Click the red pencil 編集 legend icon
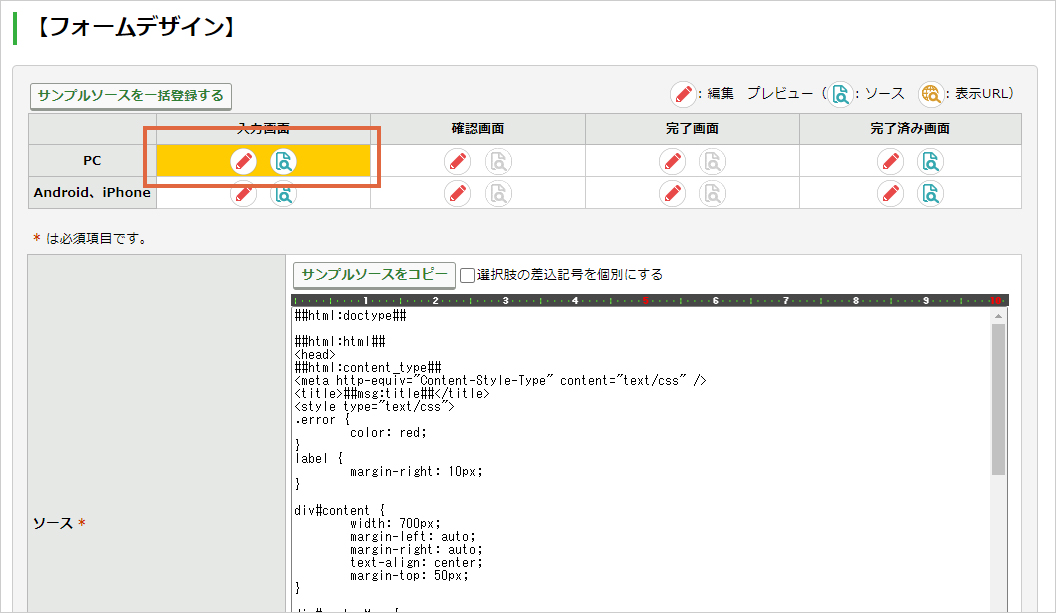Viewport: 1056px width, 613px height. (683, 94)
